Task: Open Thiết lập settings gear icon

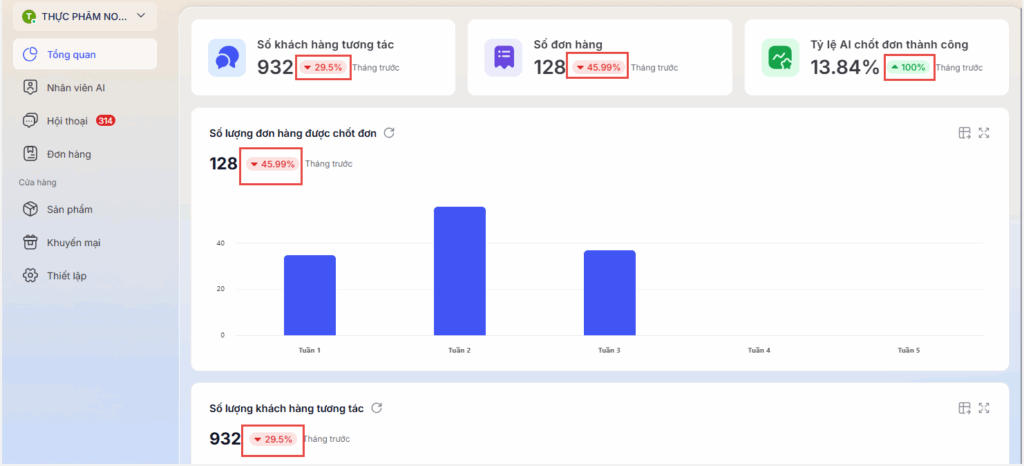Action: (x=30, y=275)
